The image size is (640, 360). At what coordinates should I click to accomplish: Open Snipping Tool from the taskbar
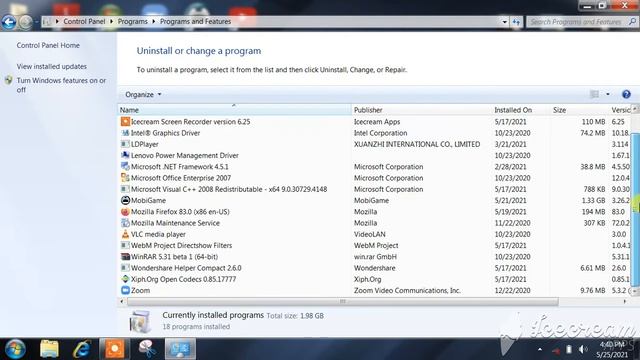[147, 349]
